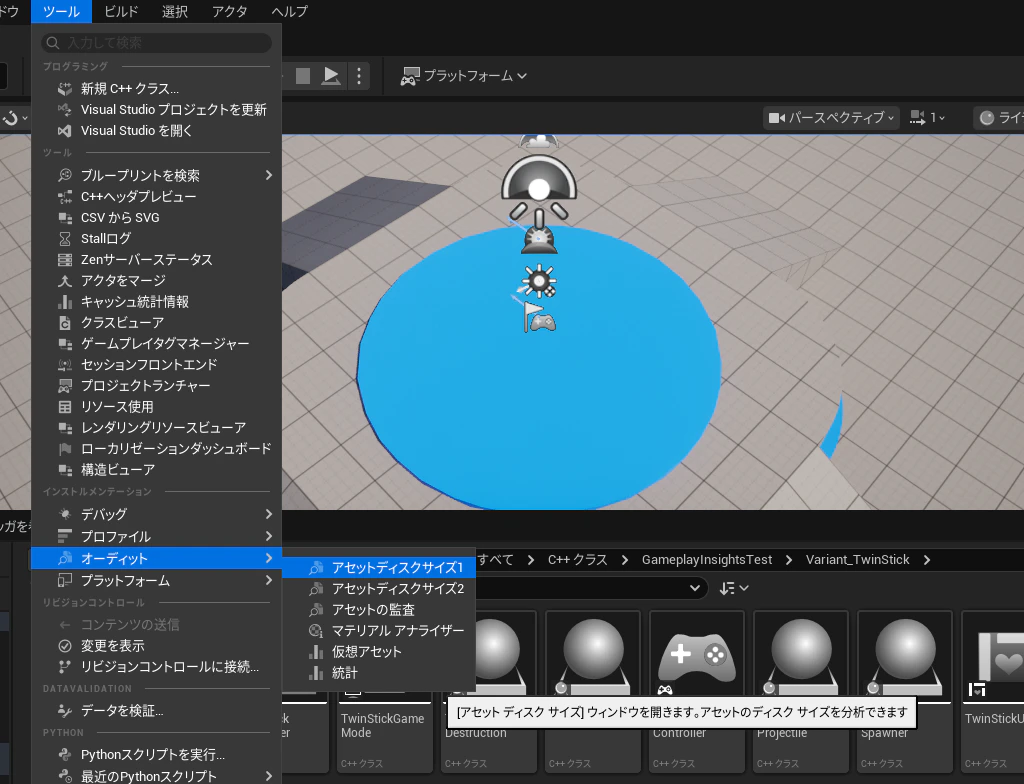Click the ローカリゼーションダッシュボード flag icon

tap(65, 449)
